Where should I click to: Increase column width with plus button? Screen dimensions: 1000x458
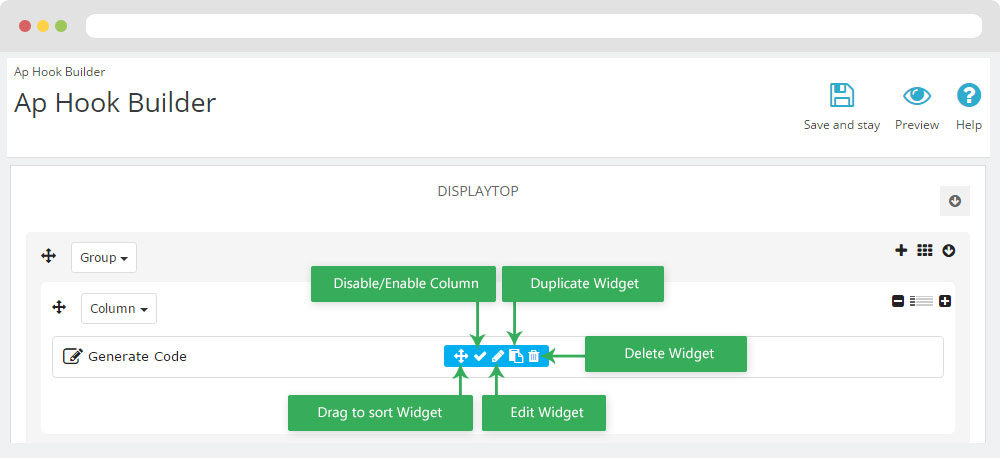pyautogui.click(x=945, y=301)
